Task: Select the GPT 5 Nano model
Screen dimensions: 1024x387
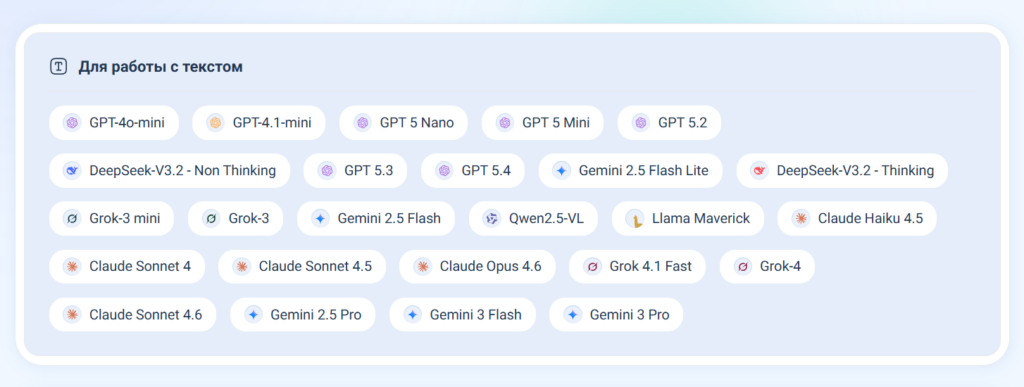Action: (x=404, y=123)
